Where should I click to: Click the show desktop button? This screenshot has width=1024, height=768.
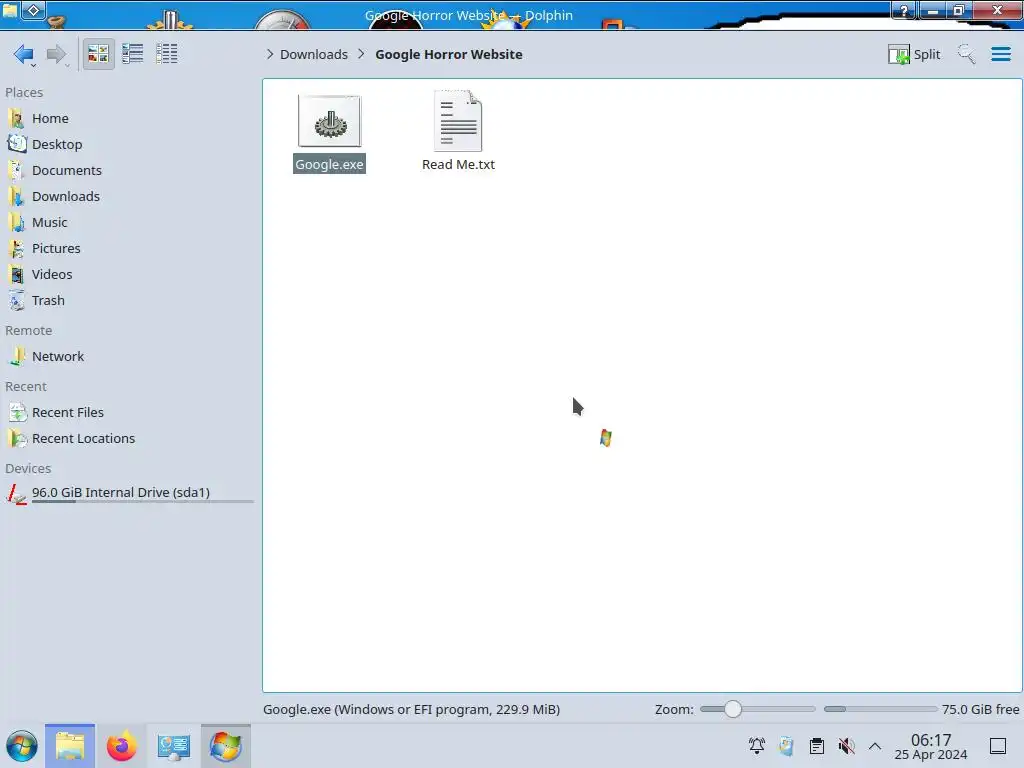coord(998,746)
